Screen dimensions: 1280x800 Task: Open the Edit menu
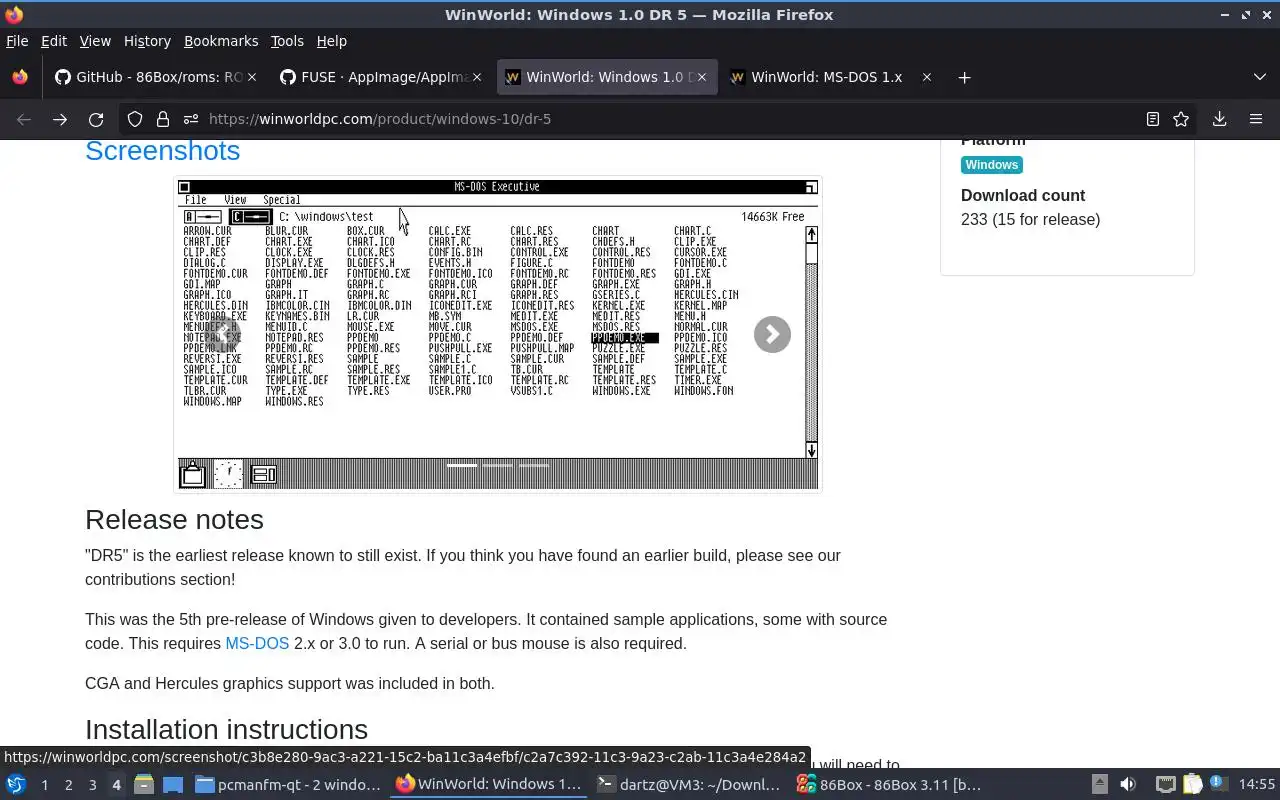point(54,41)
